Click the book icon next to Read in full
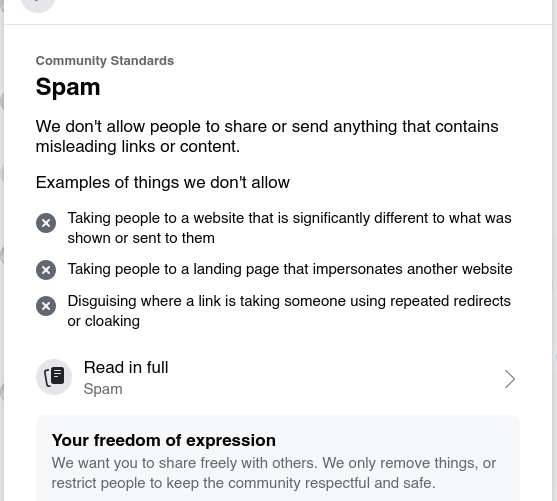 [54, 377]
